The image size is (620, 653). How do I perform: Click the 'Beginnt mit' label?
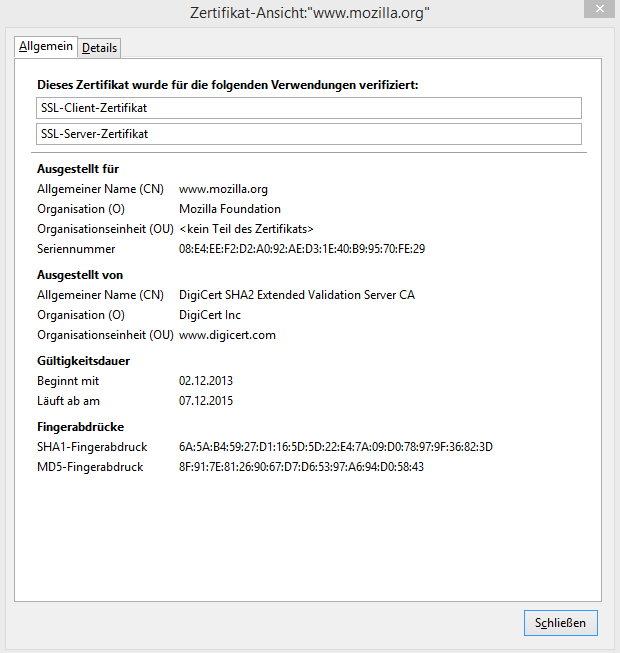click(68, 381)
